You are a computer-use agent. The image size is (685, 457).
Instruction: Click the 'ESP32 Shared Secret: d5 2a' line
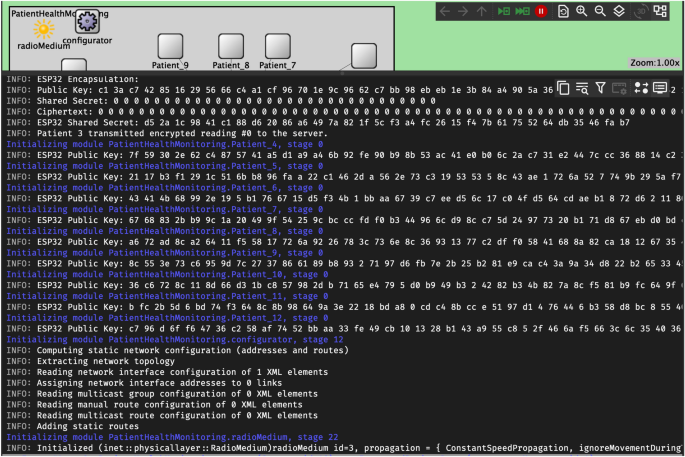tap(318, 123)
